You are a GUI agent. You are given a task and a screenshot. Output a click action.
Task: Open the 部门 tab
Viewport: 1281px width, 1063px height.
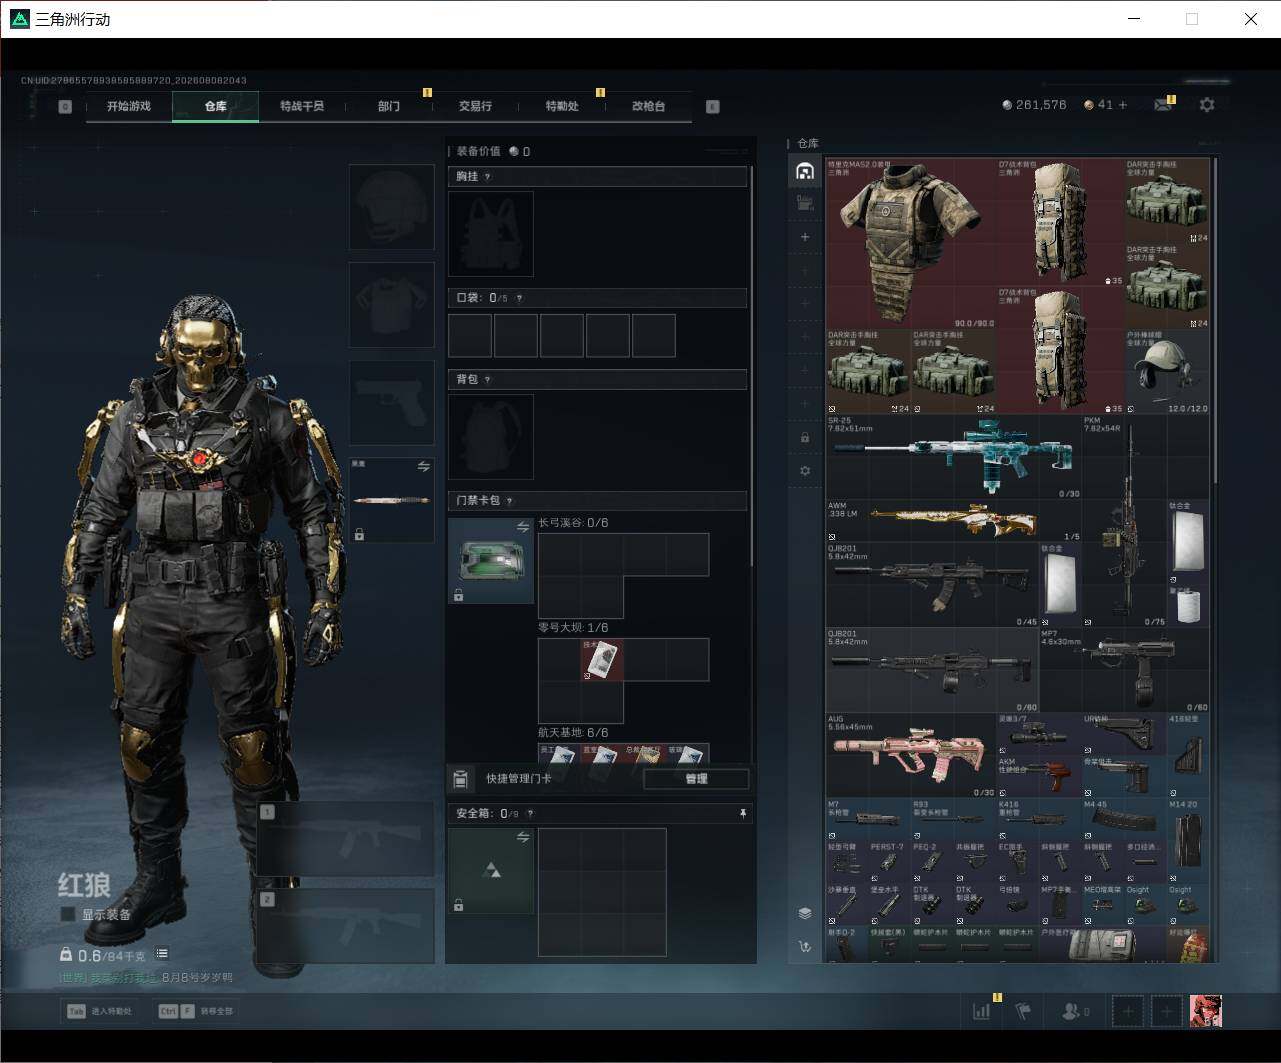pyautogui.click(x=389, y=106)
